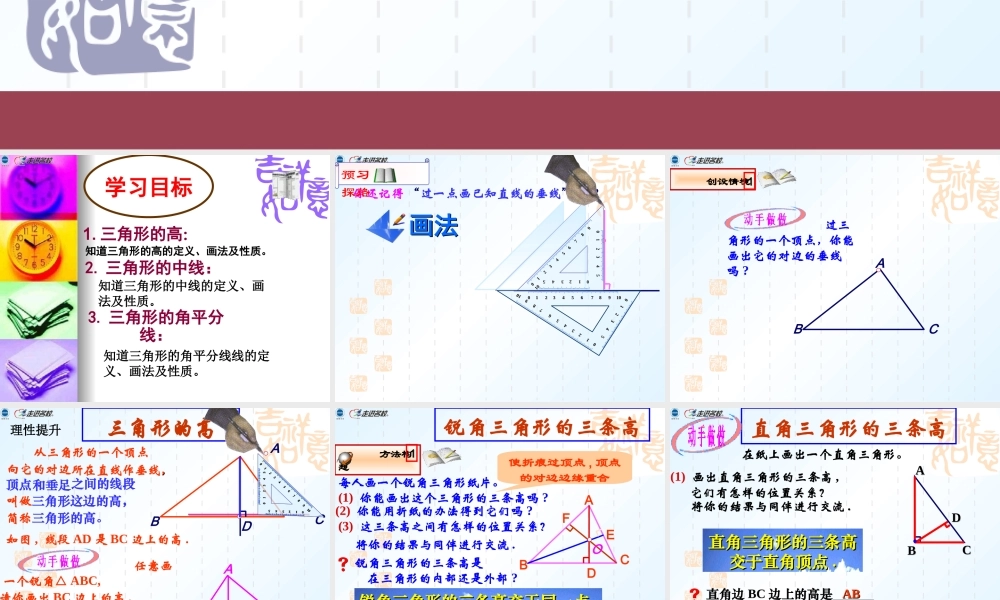Open the 学习目标 slide thumbnail
This screenshot has height=600, width=1000.
click(165, 278)
